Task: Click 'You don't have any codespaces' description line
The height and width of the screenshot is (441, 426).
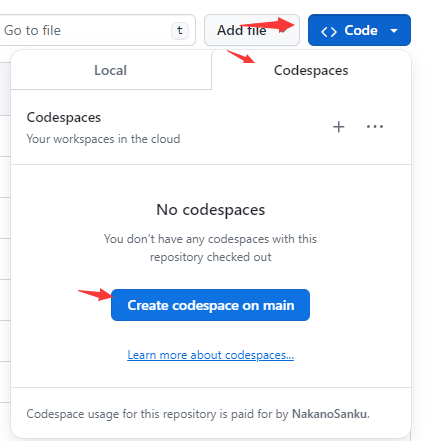Action: coord(210,239)
